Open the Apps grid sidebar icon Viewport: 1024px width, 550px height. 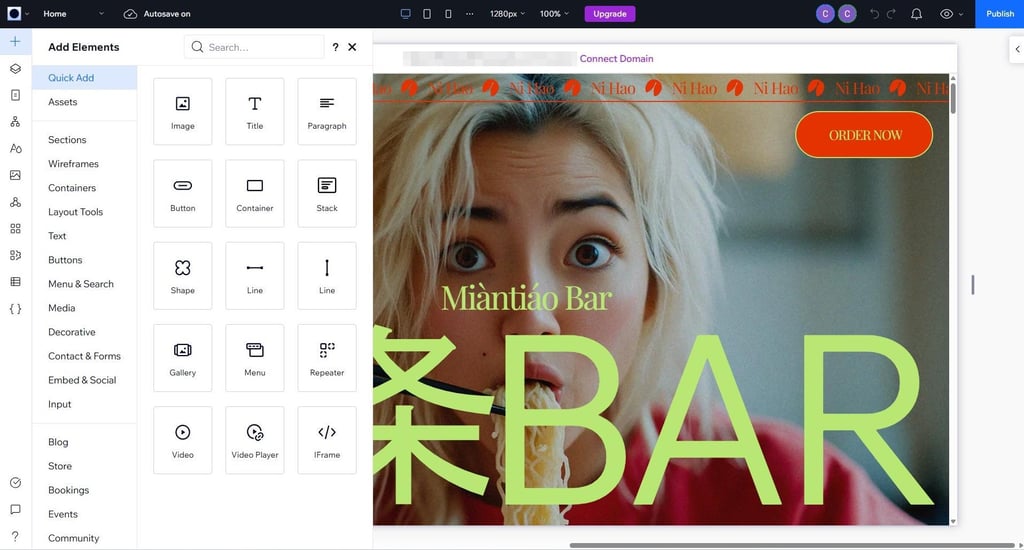tap(16, 229)
